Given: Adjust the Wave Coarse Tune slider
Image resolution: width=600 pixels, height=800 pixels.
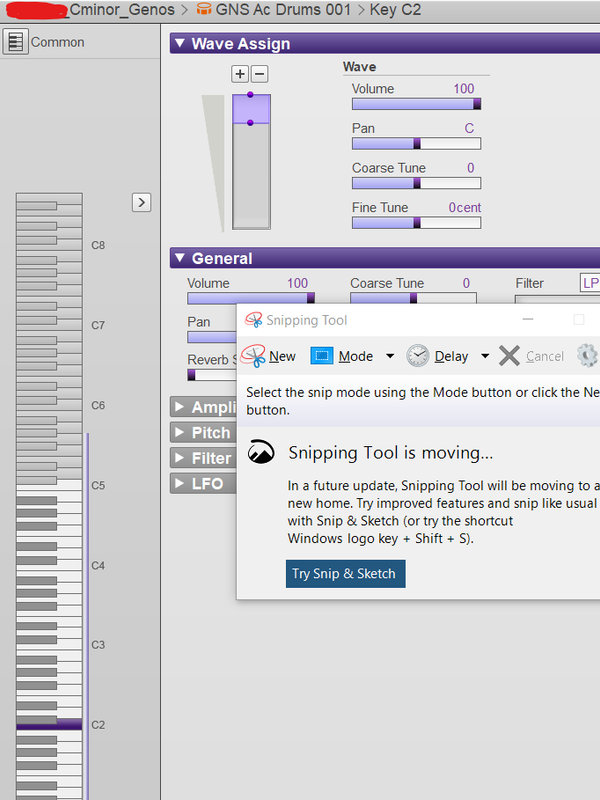Looking at the screenshot, I should 416,183.
